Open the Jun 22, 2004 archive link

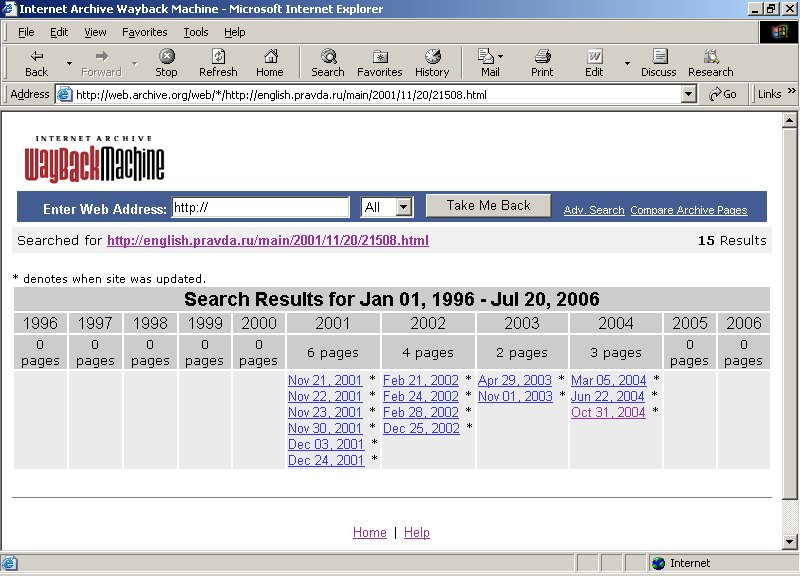coord(608,396)
